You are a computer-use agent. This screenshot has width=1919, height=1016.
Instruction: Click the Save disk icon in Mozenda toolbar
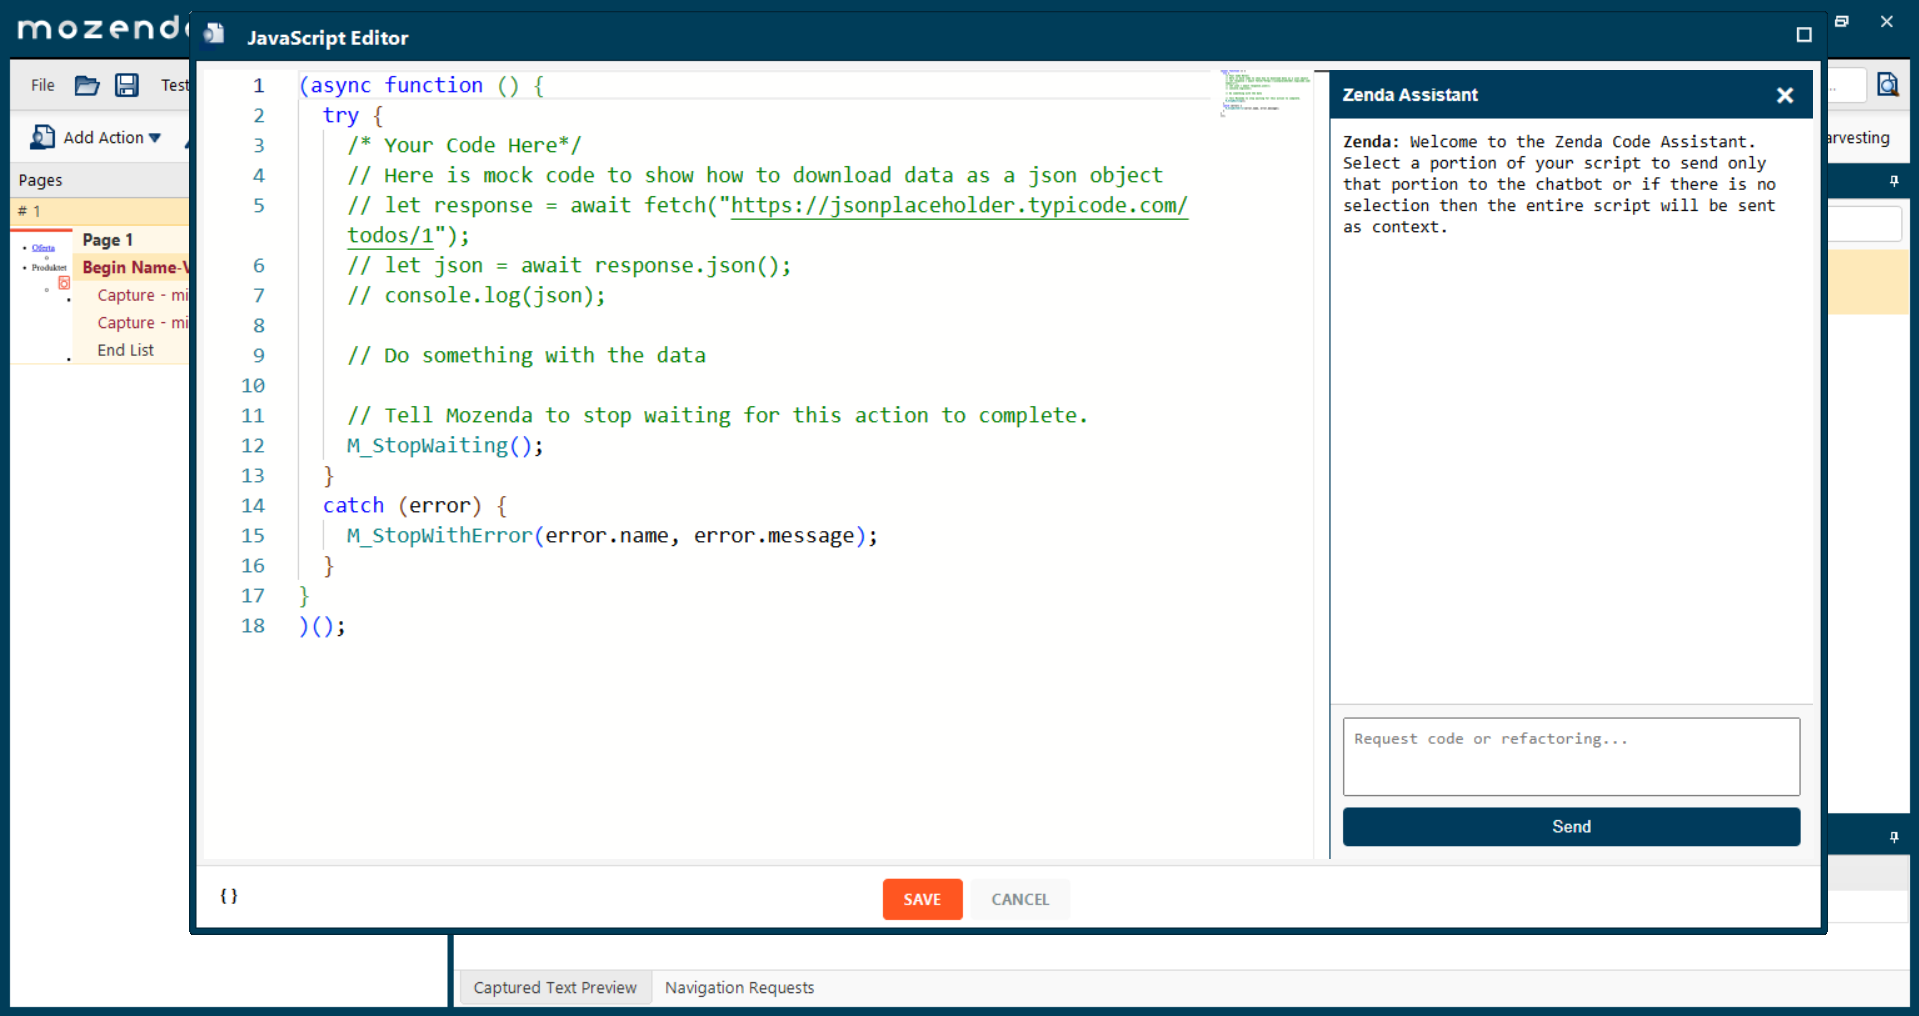[127, 85]
